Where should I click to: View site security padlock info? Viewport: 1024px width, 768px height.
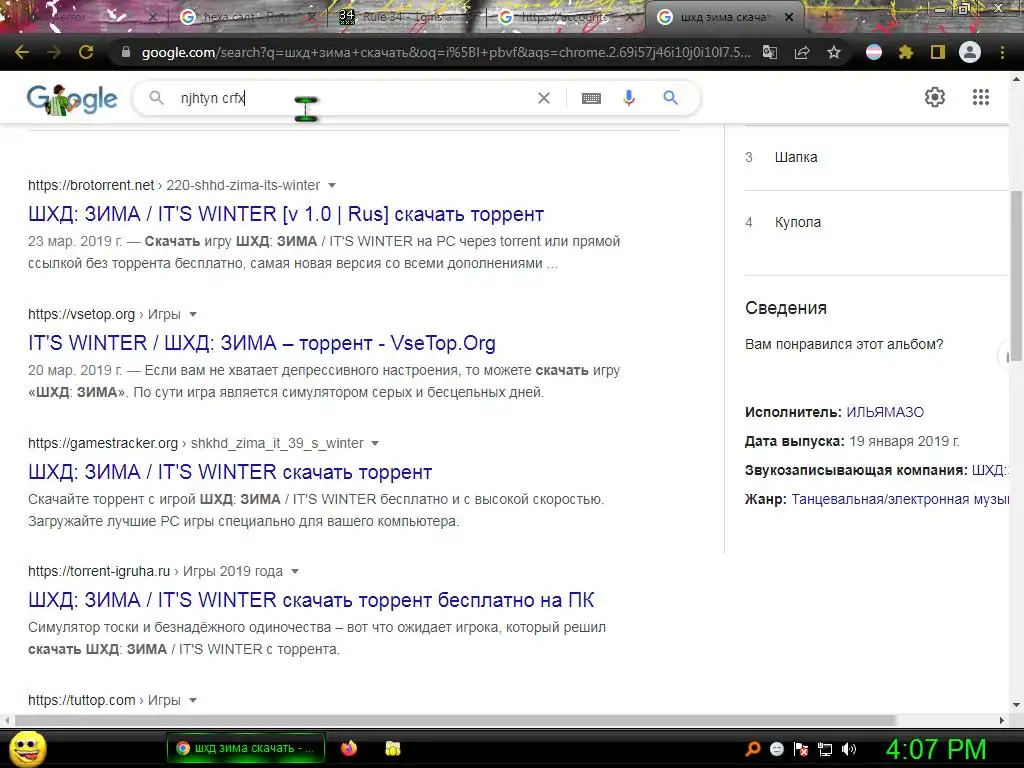[x=126, y=52]
